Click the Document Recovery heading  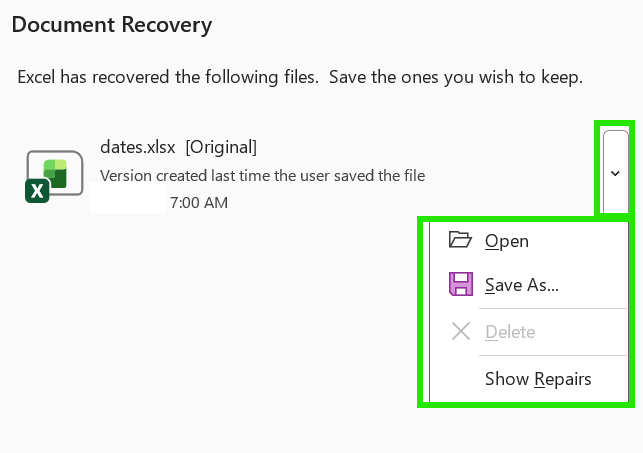click(x=112, y=25)
